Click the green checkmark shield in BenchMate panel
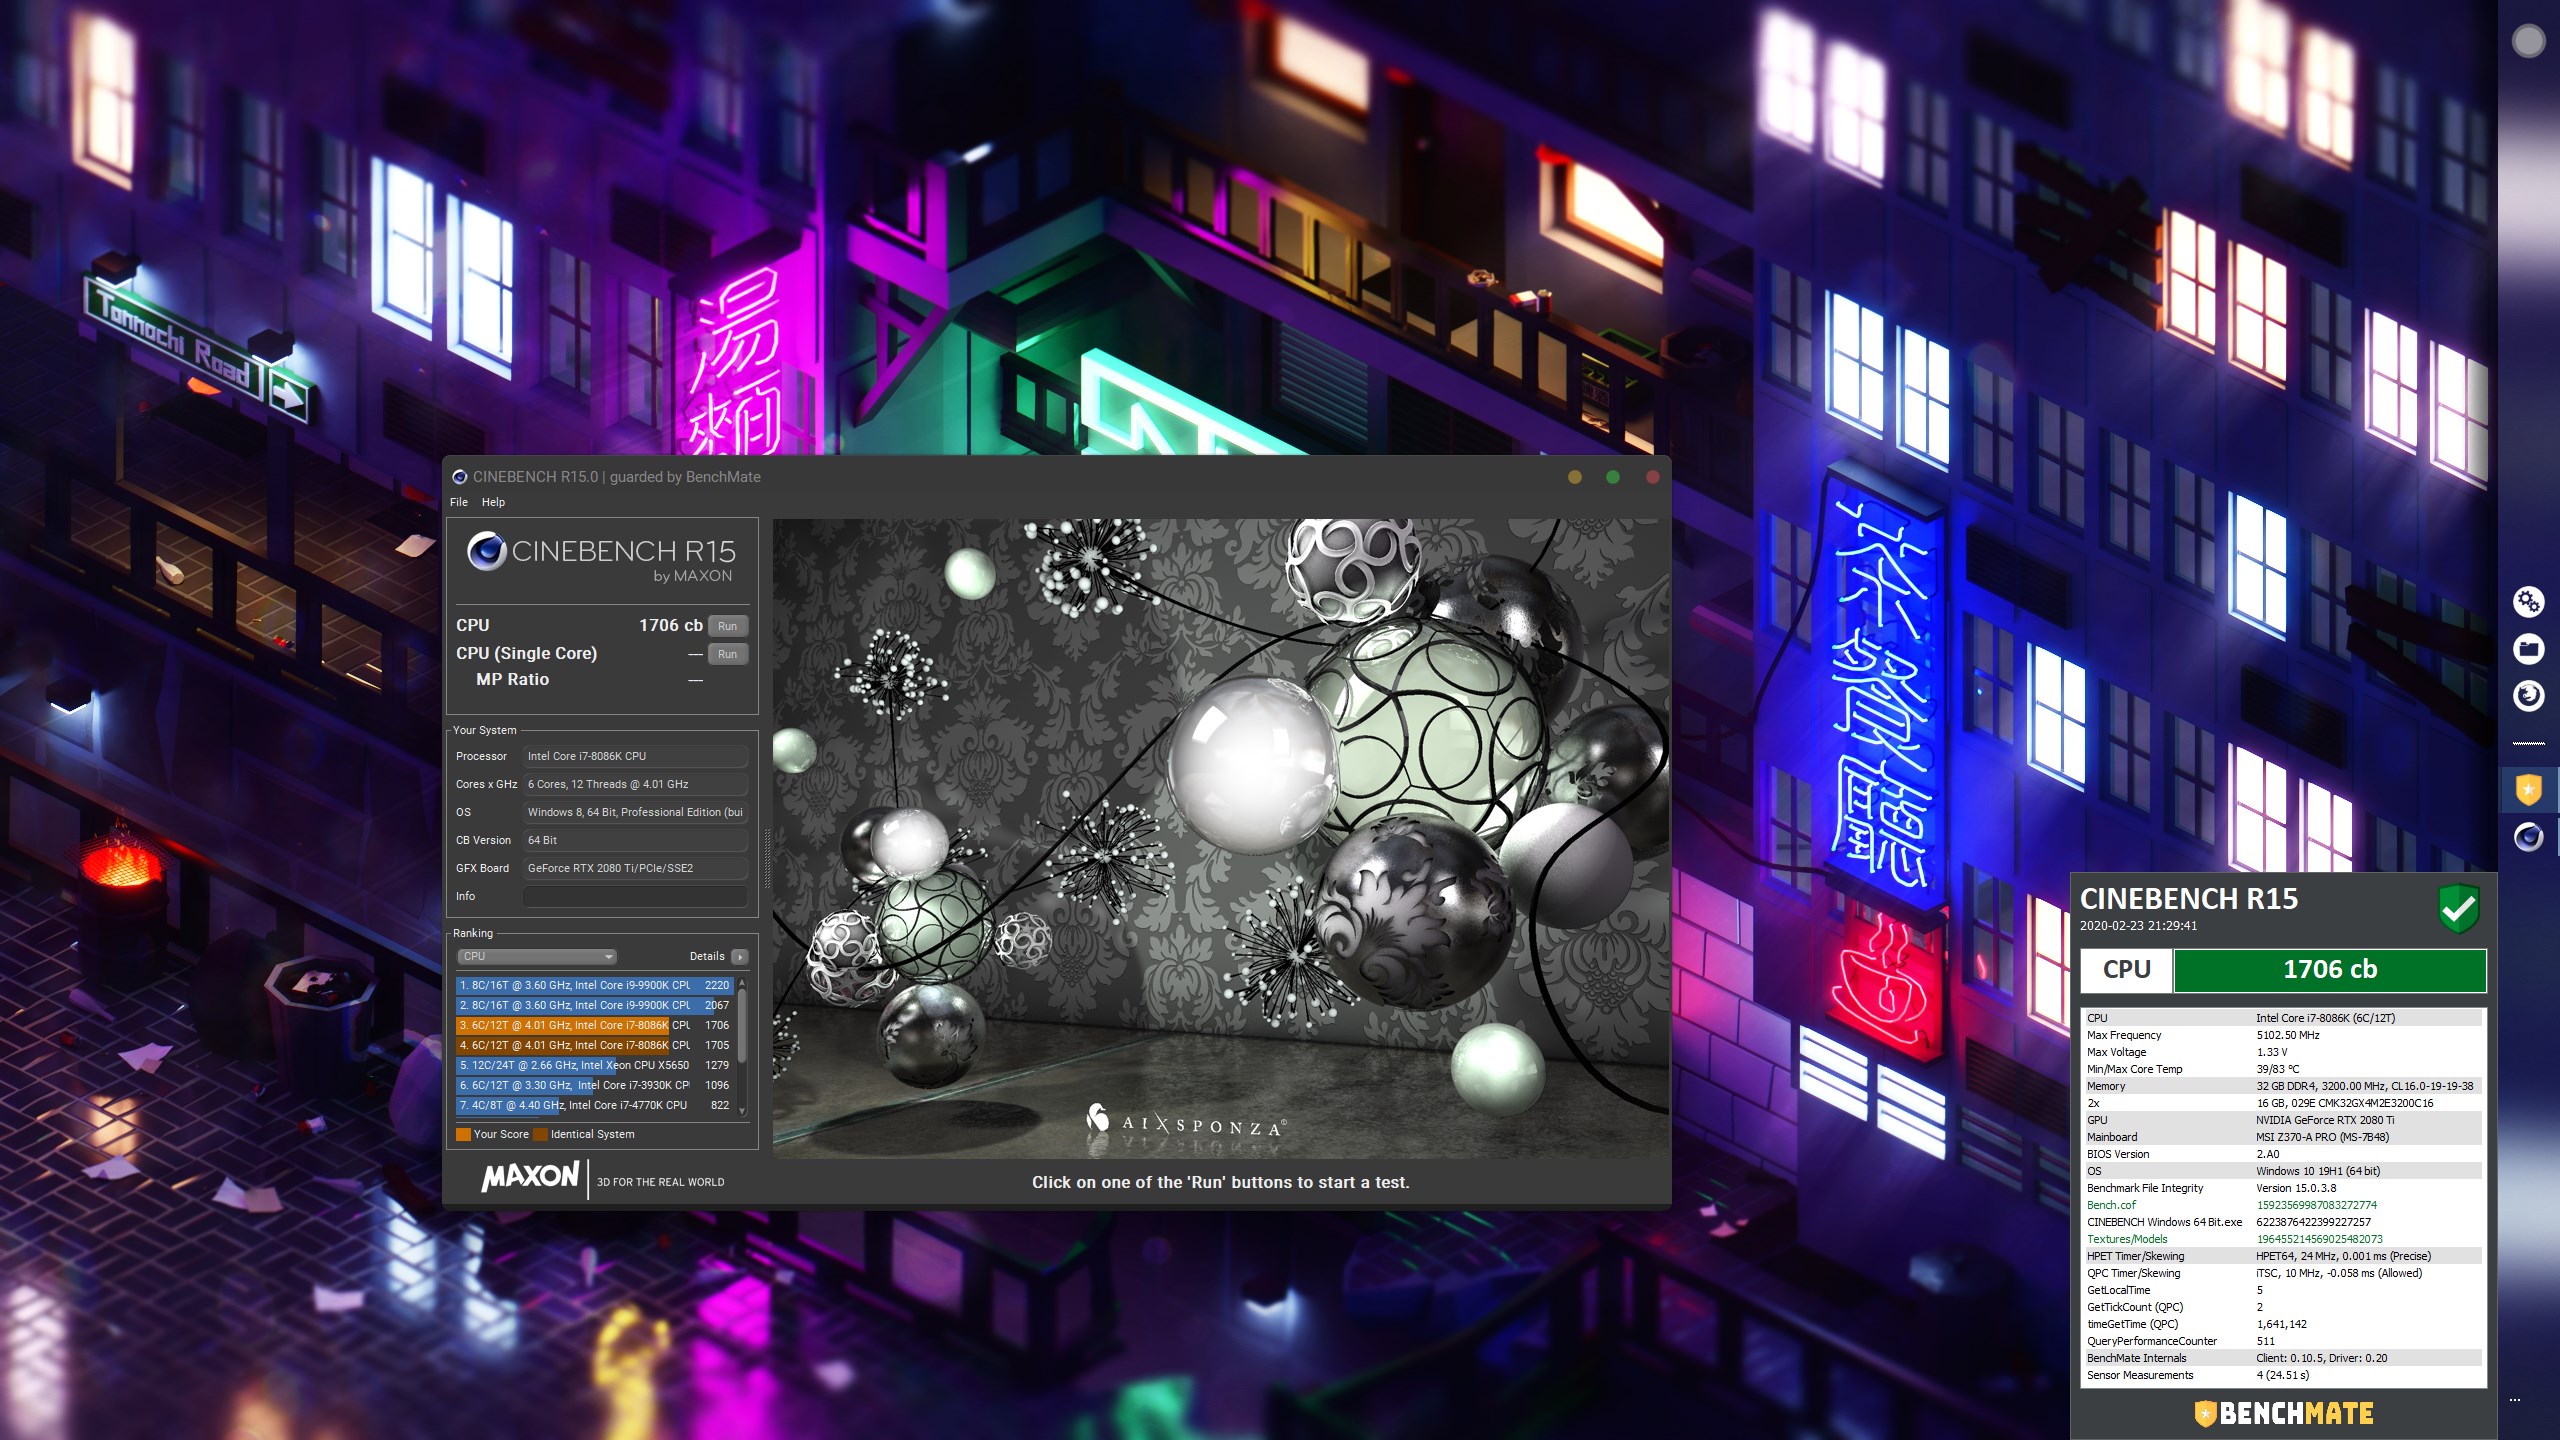The height and width of the screenshot is (1440, 2560). 2458,909
